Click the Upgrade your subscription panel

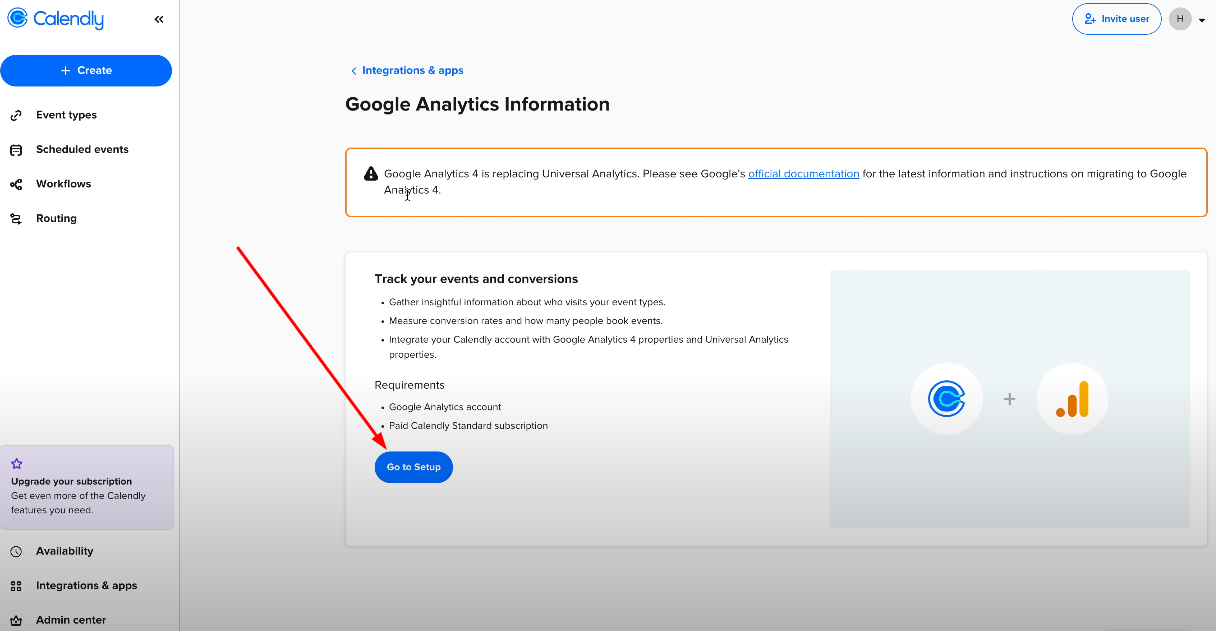[x=87, y=488]
